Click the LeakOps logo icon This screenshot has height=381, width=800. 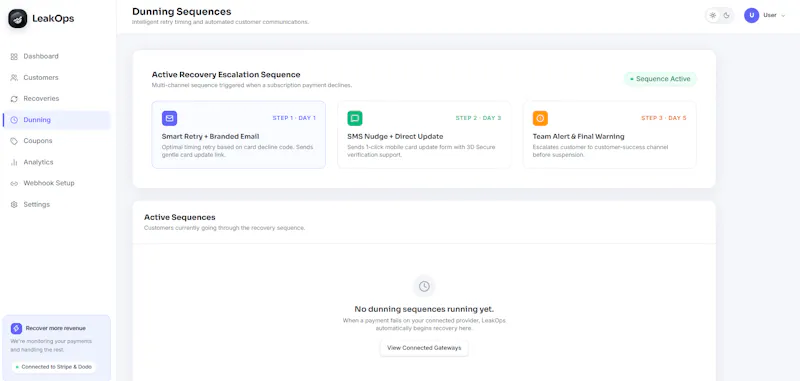tap(17, 18)
